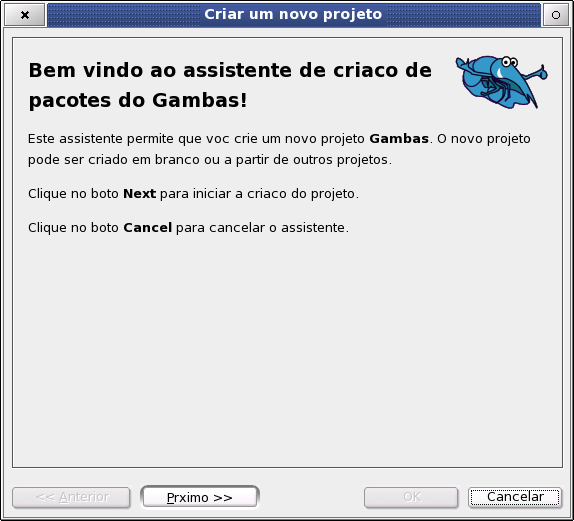Click the Gambas shrimp mascot image
The height and width of the screenshot is (521, 574).
point(501,82)
